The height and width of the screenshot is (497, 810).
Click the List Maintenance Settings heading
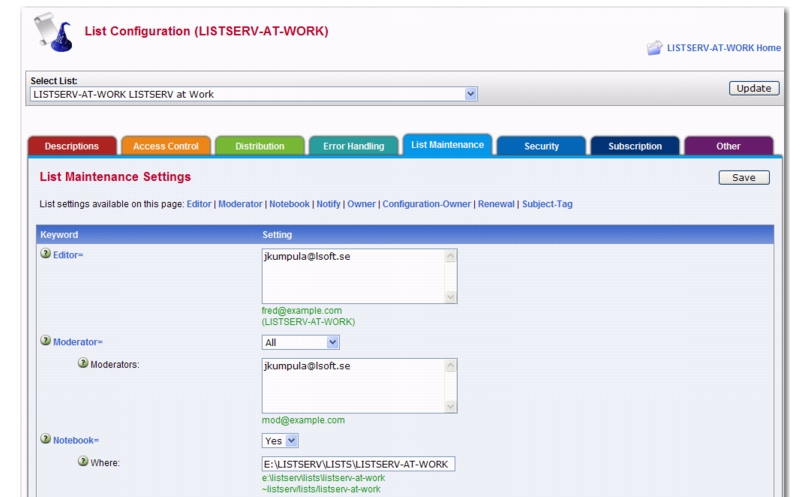pyautogui.click(x=115, y=177)
